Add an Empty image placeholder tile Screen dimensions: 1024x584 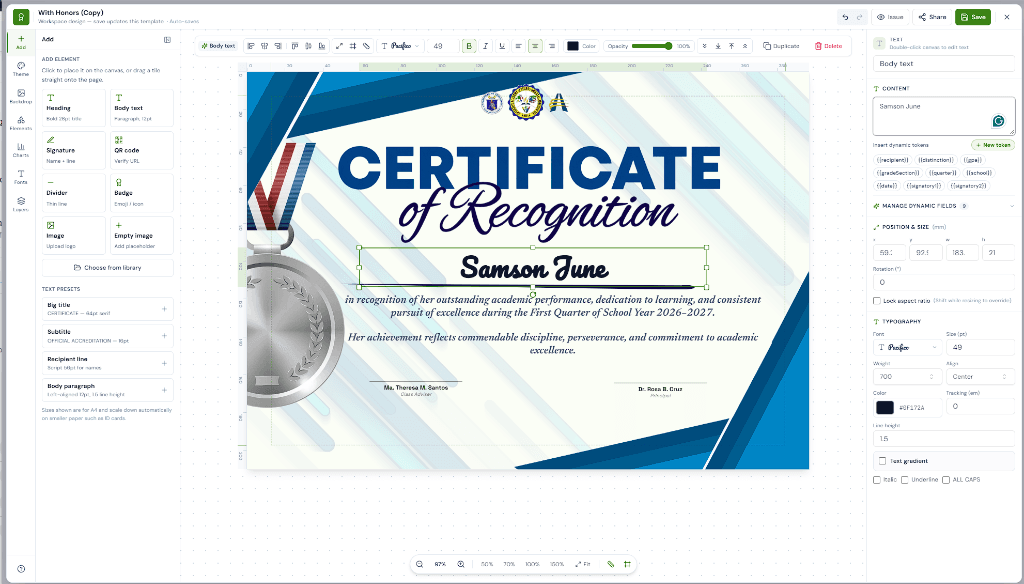[x=142, y=235]
